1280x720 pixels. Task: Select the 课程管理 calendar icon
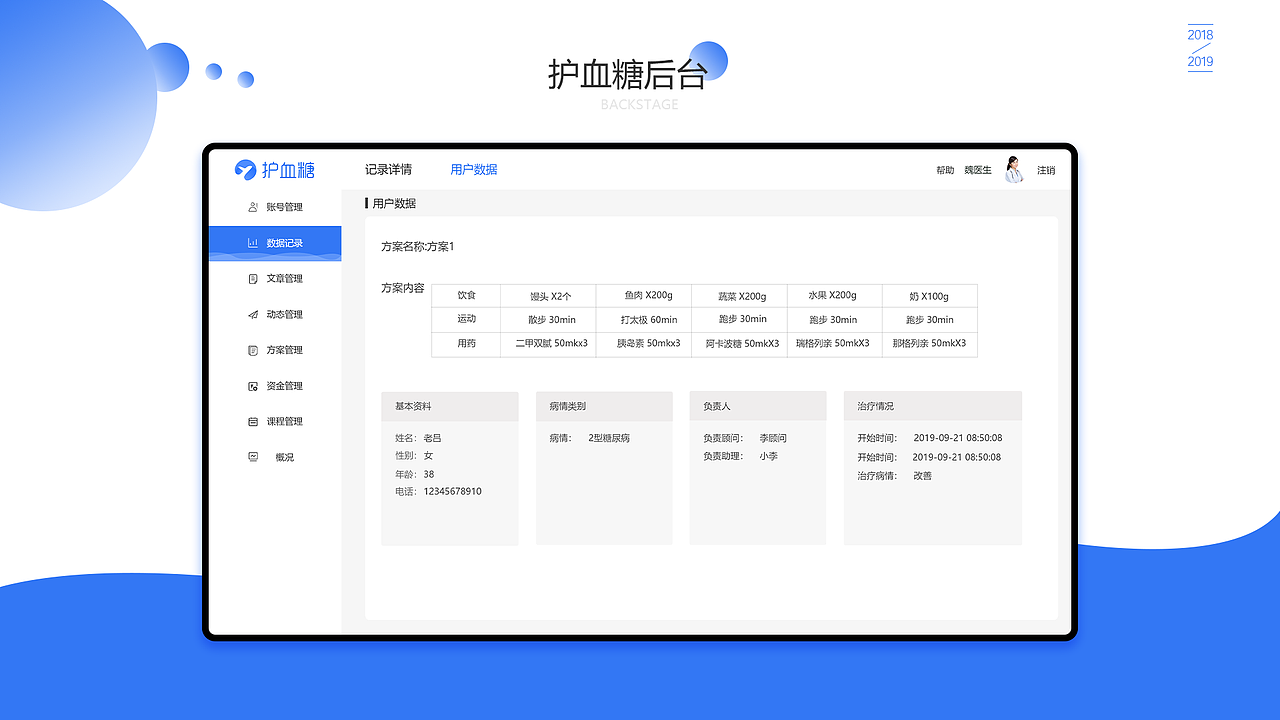coord(254,421)
